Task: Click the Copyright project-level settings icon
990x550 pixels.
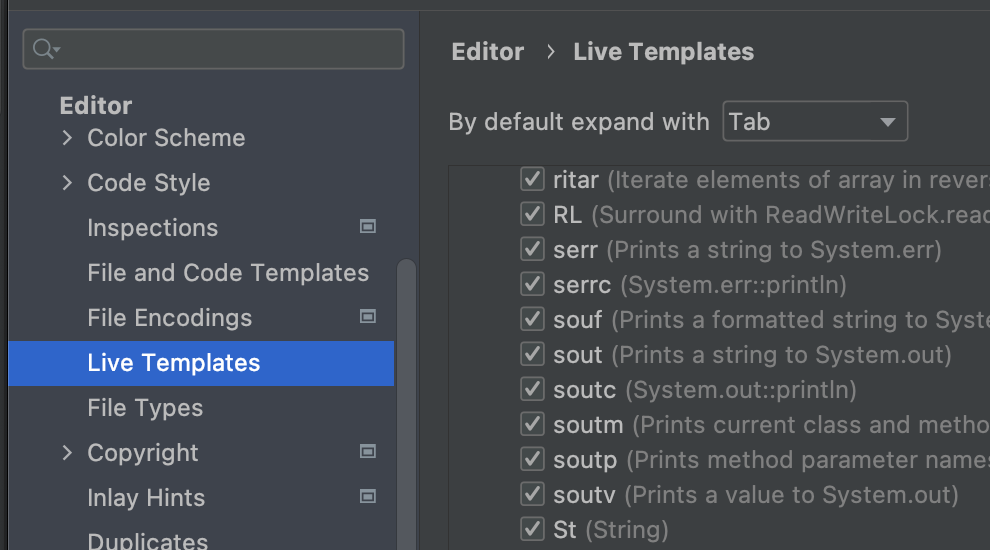Action: coord(368,452)
